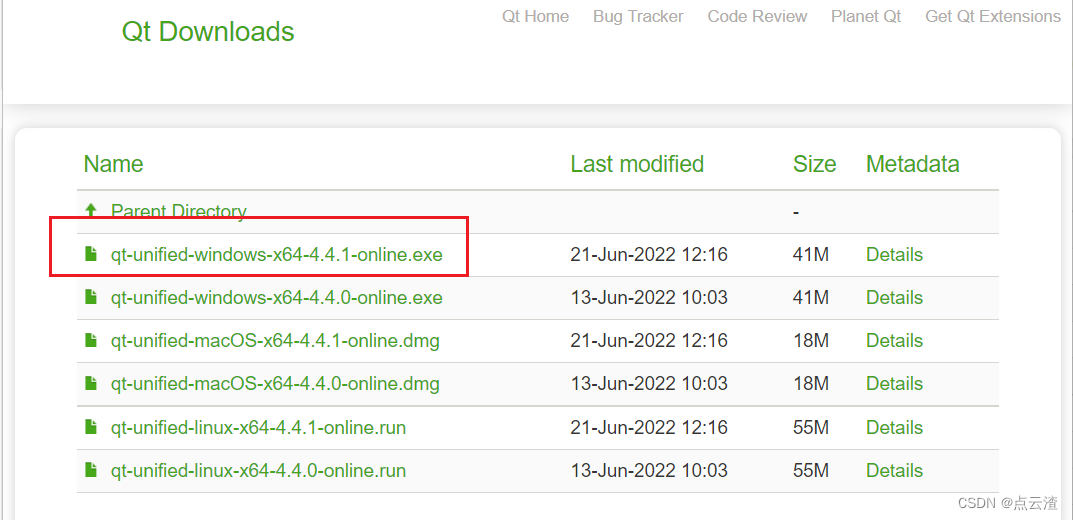1073x520 pixels.
Task: Open the Code Review link
Action: (757, 16)
